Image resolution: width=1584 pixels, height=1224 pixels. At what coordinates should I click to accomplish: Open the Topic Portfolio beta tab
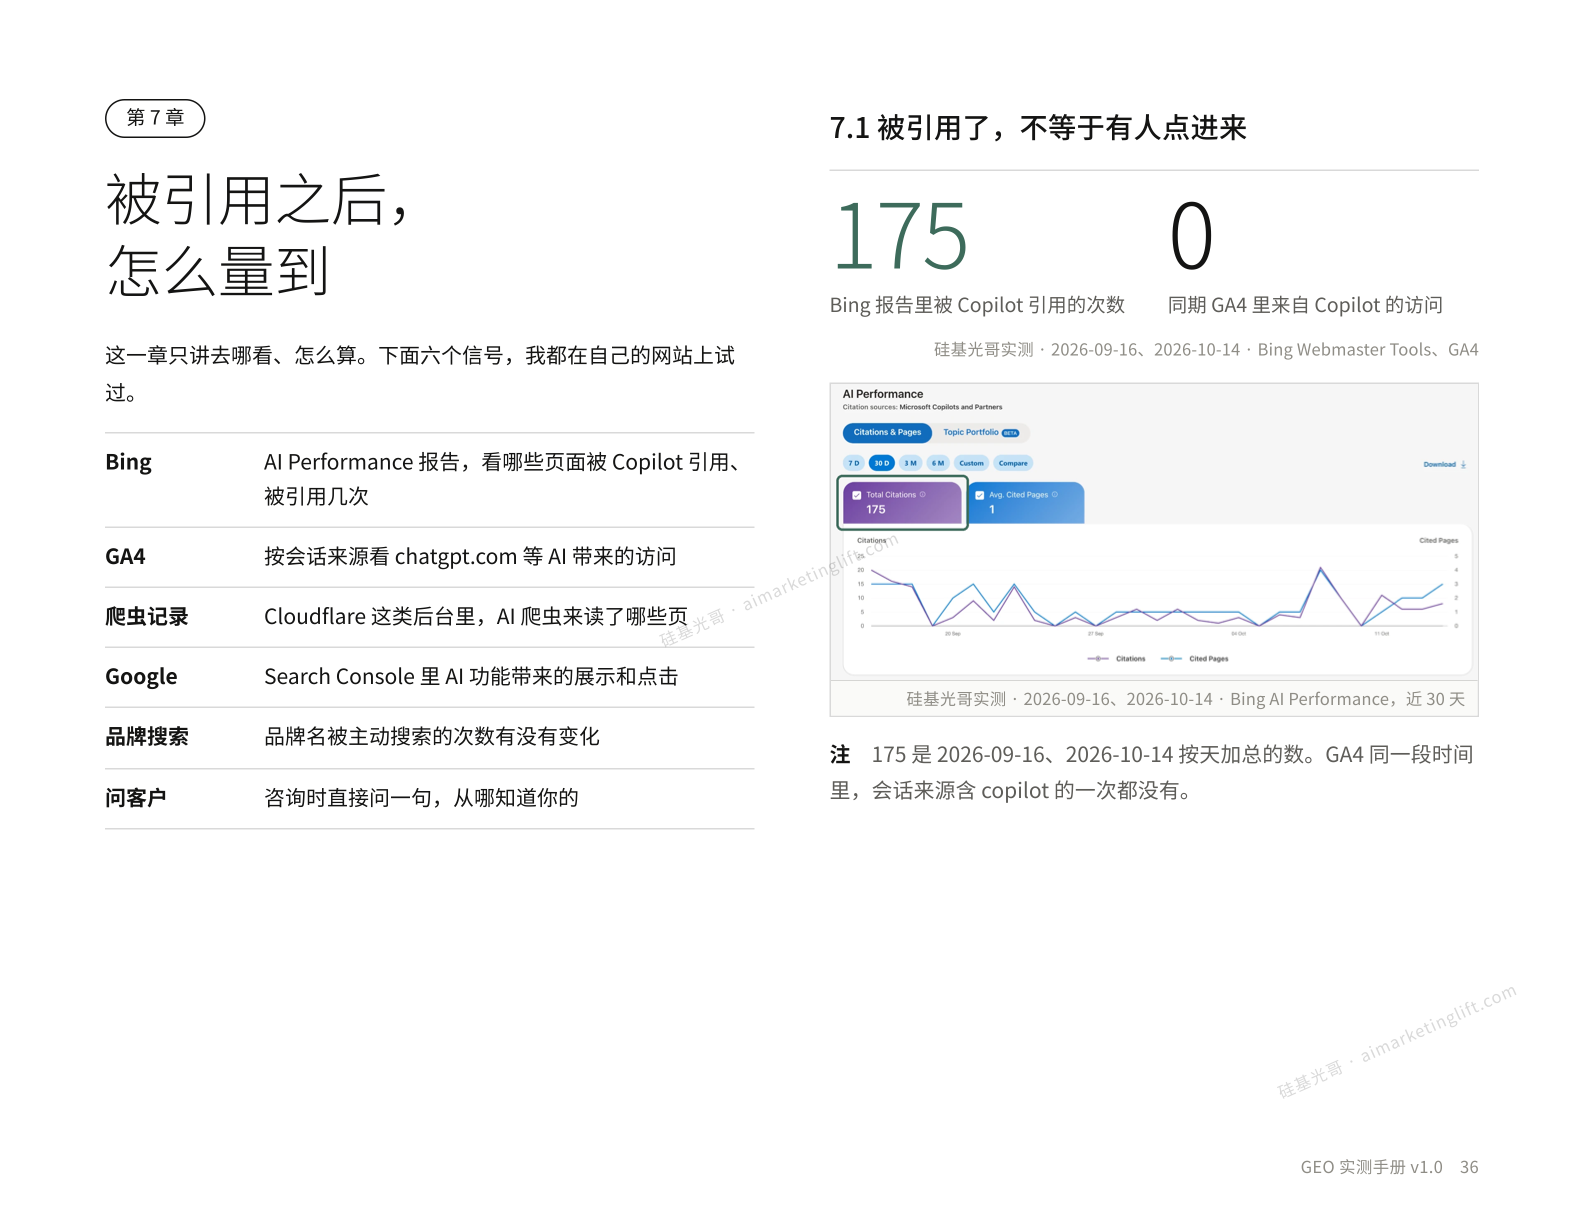(981, 433)
